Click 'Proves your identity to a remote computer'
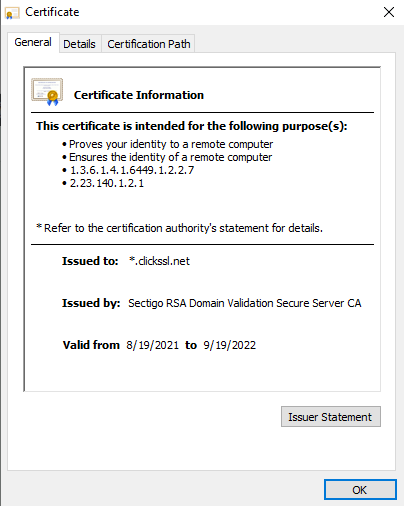Image resolution: width=404 pixels, height=506 pixels. pyautogui.click(x=171, y=144)
